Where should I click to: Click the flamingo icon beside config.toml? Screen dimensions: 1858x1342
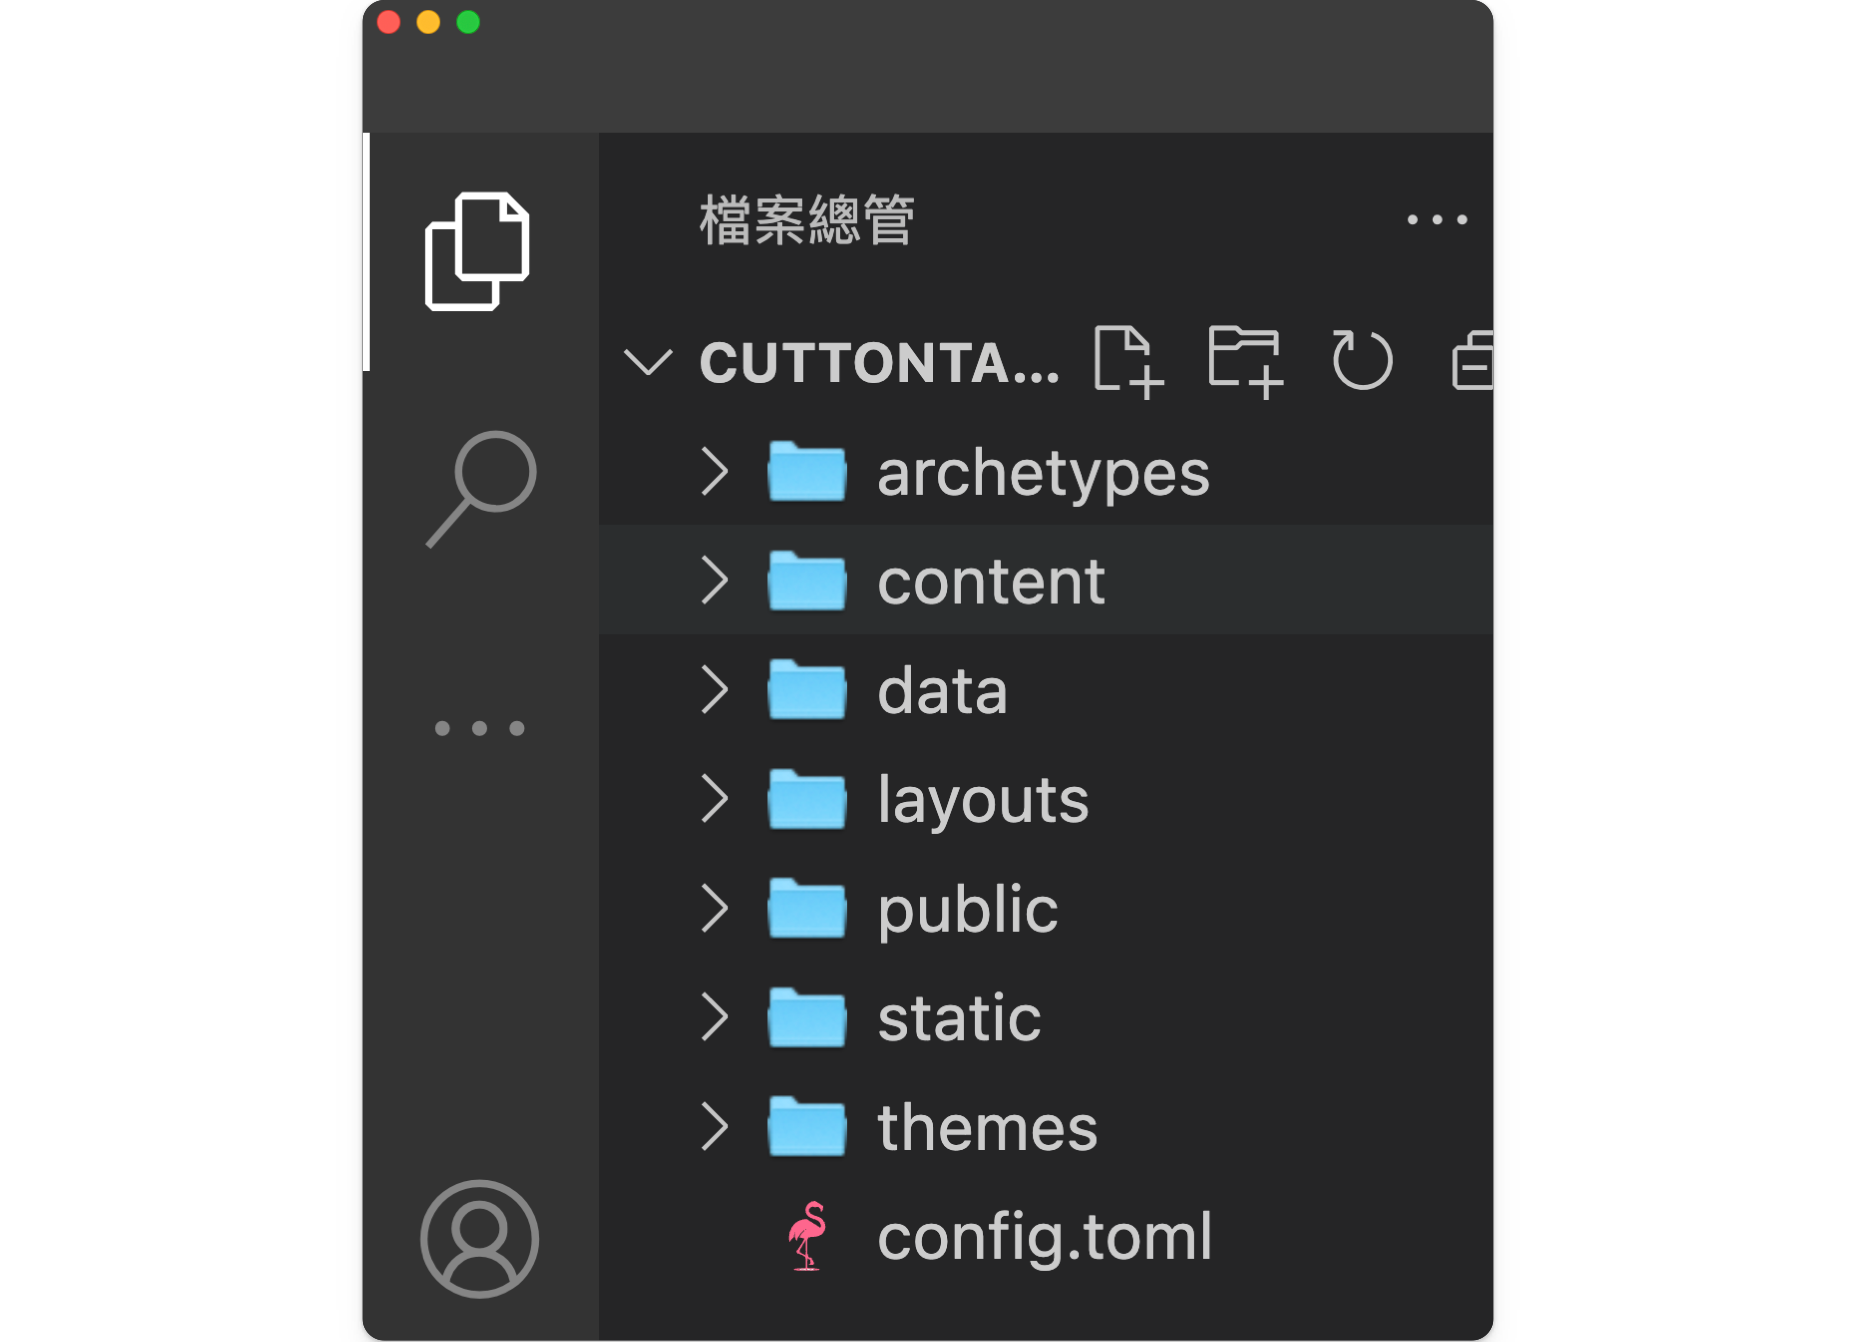click(x=807, y=1236)
